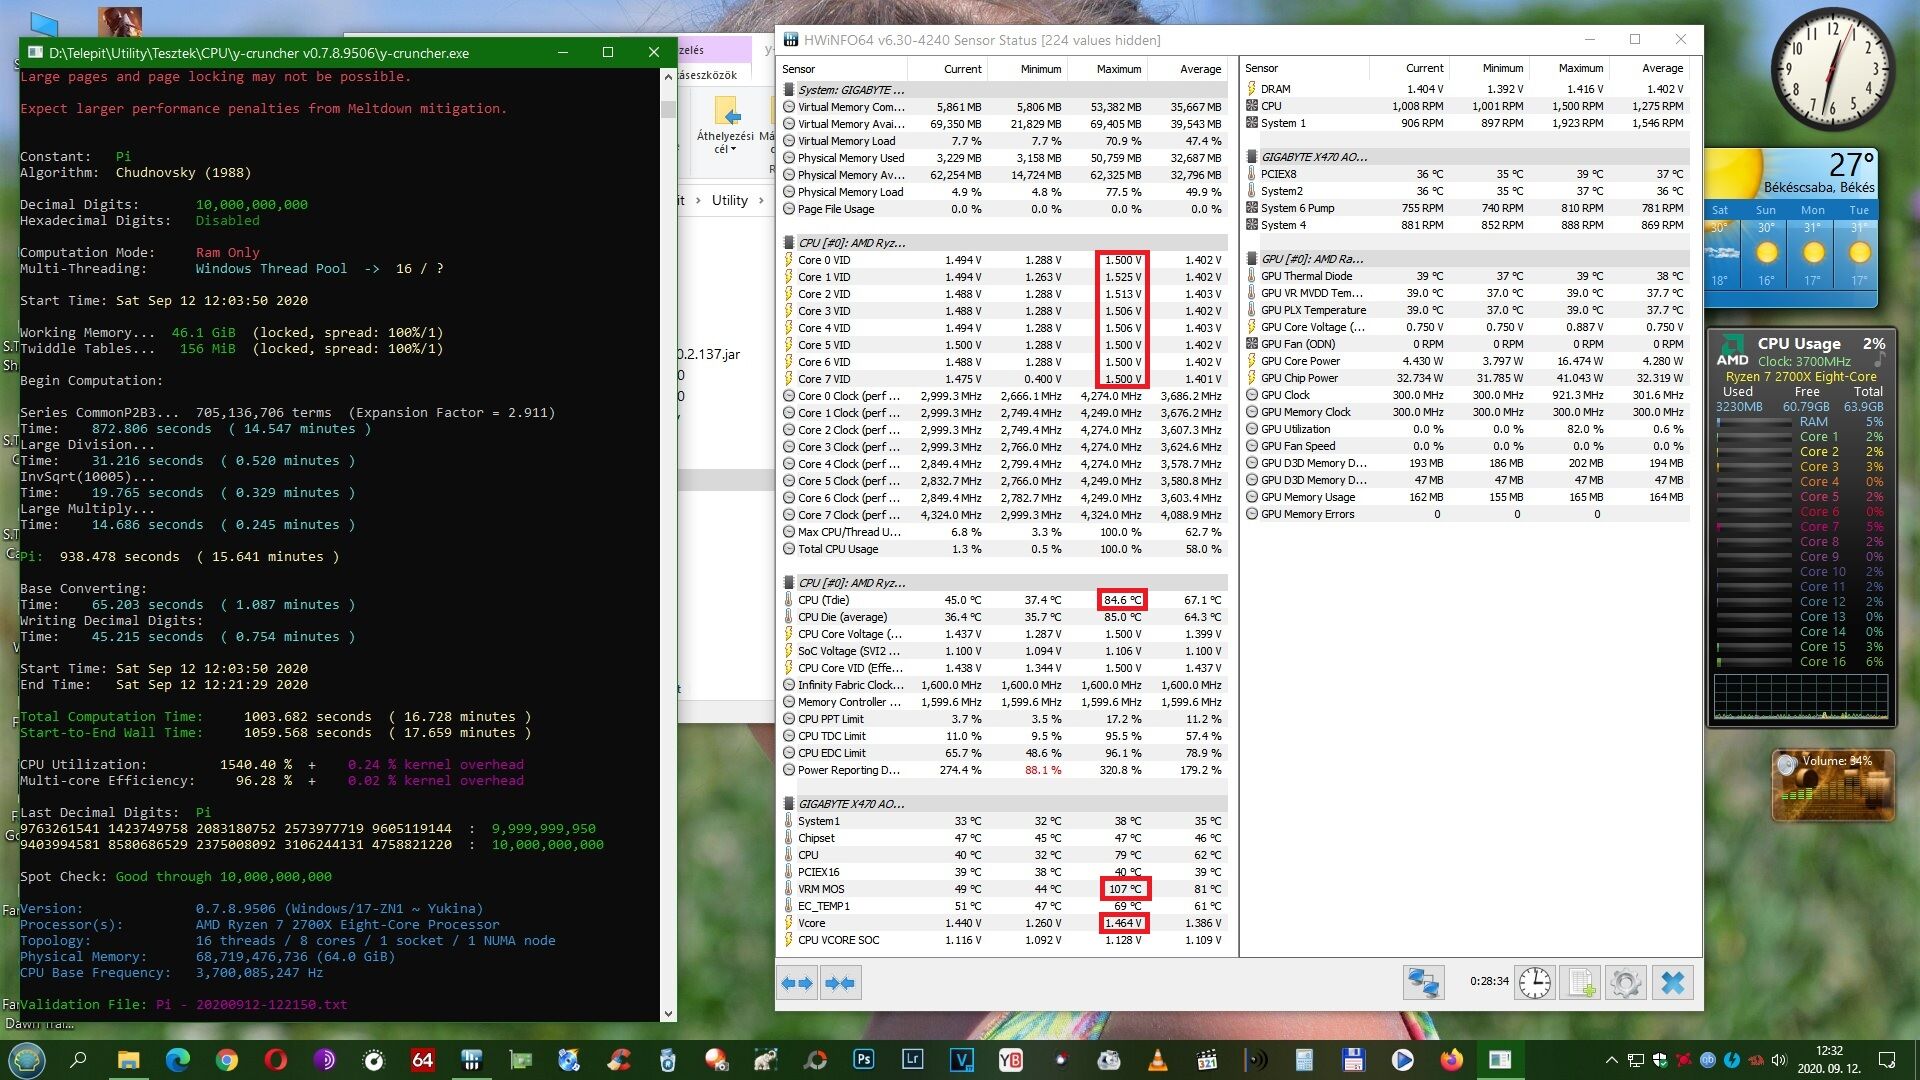The width and height of the screenshot is (1920, 1080).
Task: Click 27° temperature in weather gadget
Action: point(1851,164)
